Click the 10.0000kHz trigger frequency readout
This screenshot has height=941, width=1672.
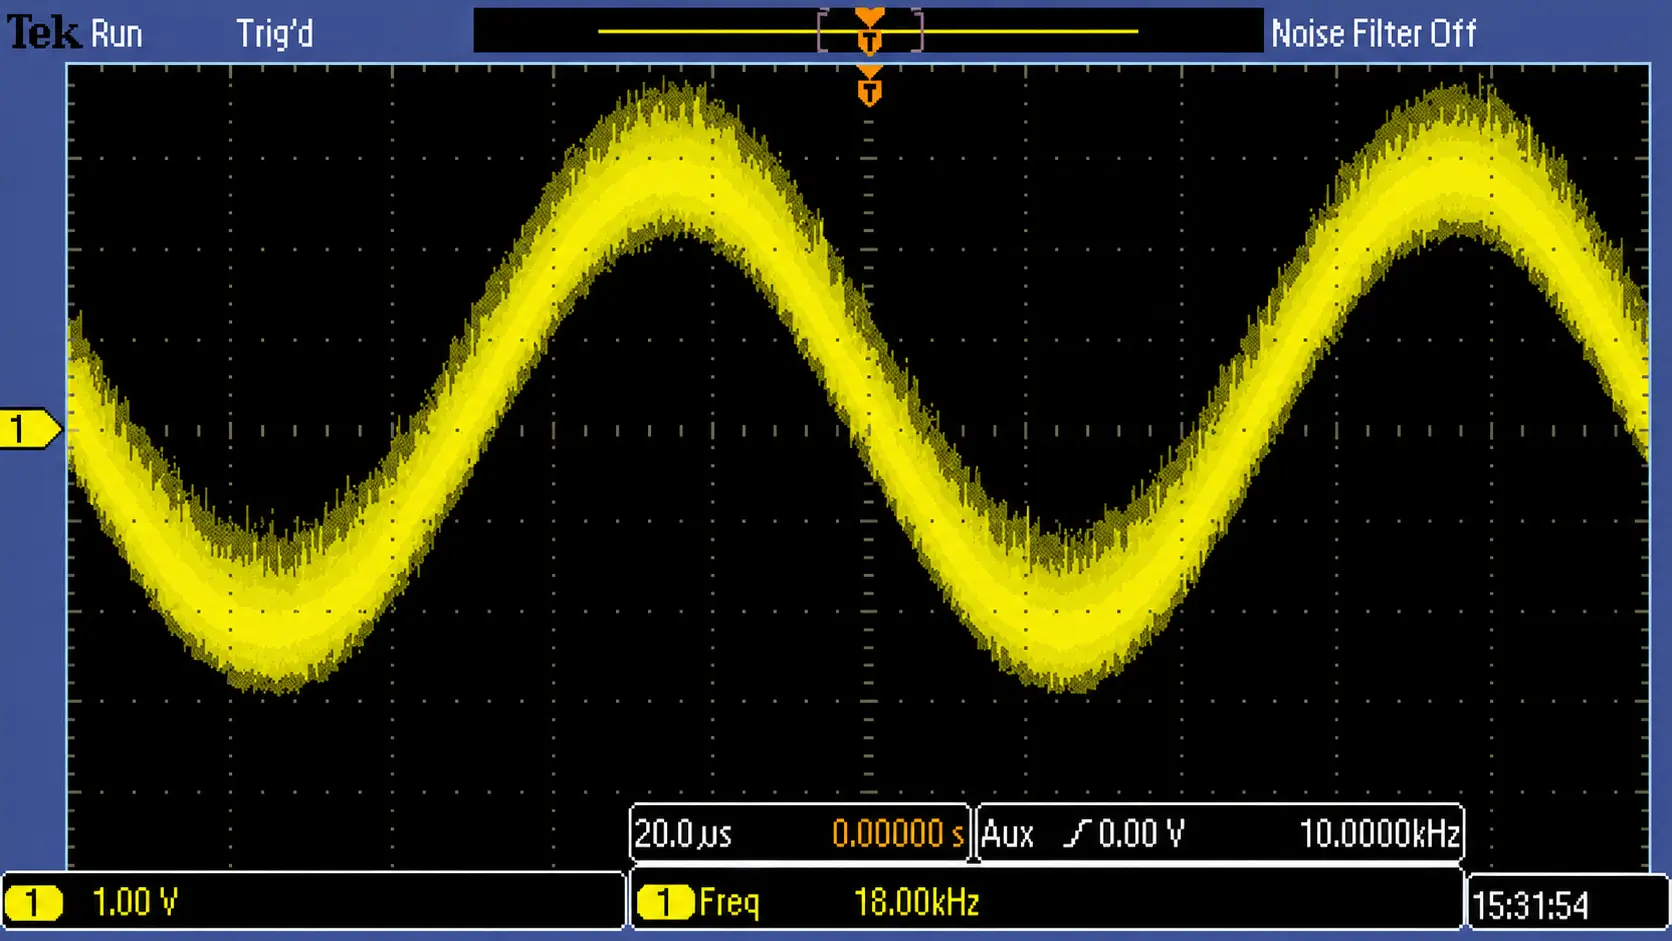(1380, 833)
